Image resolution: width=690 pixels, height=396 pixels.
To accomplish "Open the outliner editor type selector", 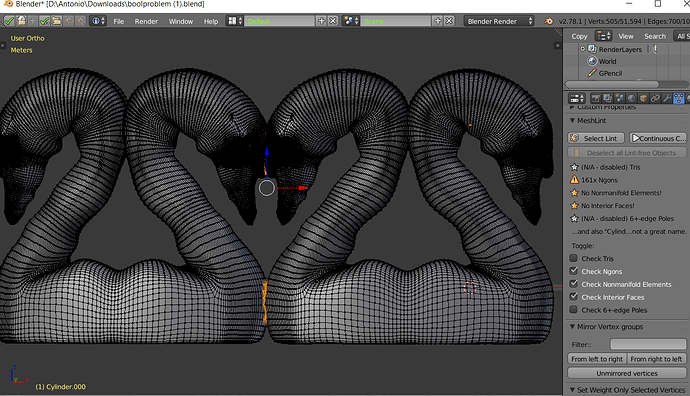I will tap(603, 36).
